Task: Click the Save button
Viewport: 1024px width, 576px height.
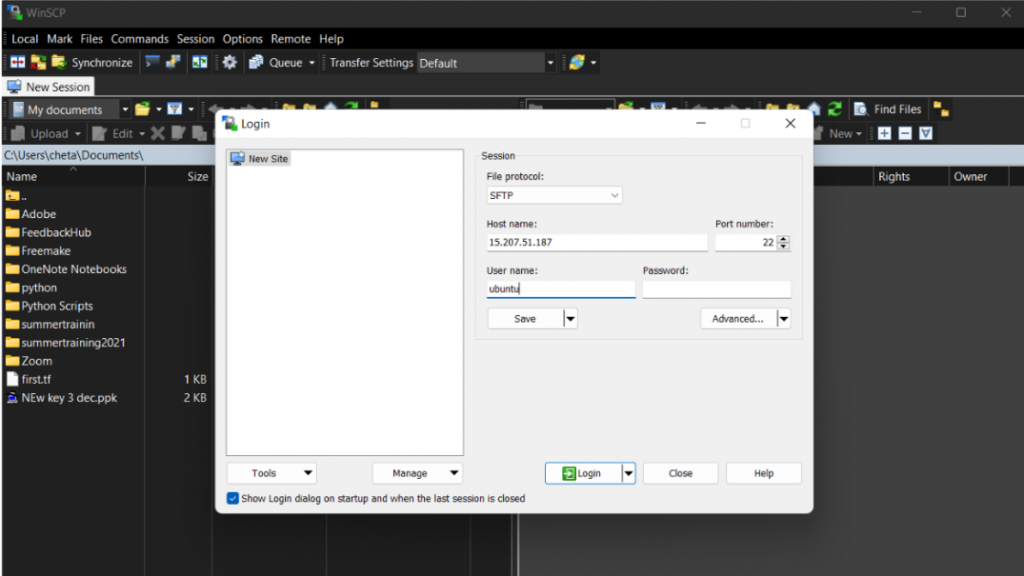Action: coord(525,319)
